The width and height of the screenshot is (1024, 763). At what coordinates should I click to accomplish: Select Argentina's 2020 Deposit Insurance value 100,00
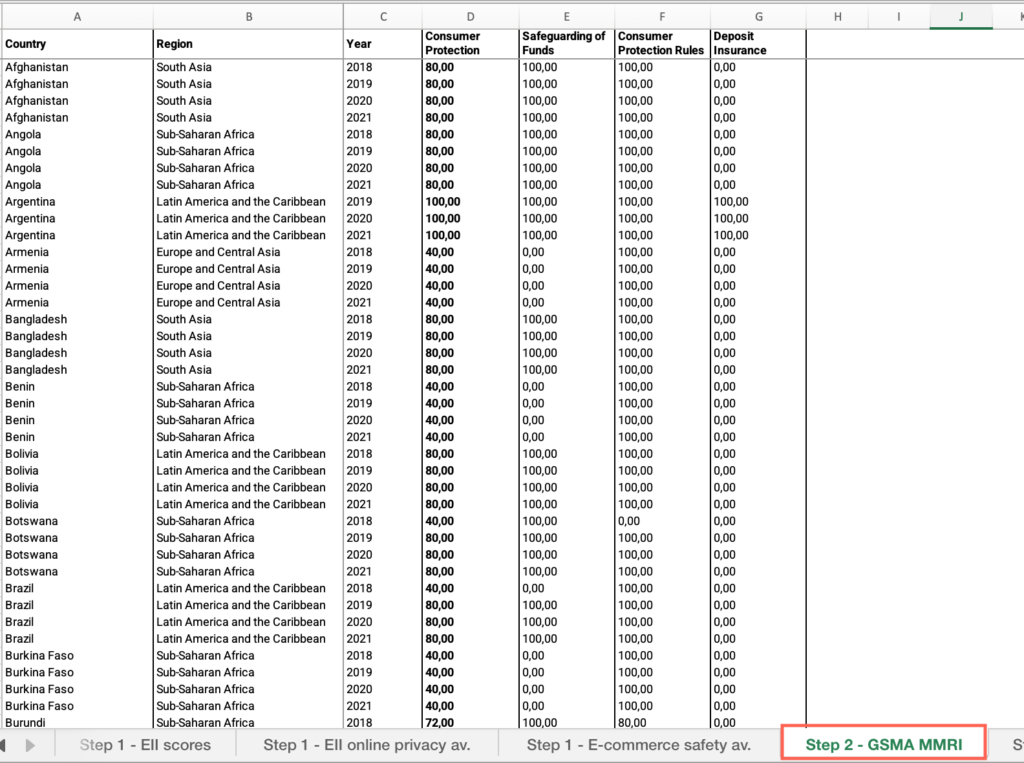coord(758,219)
